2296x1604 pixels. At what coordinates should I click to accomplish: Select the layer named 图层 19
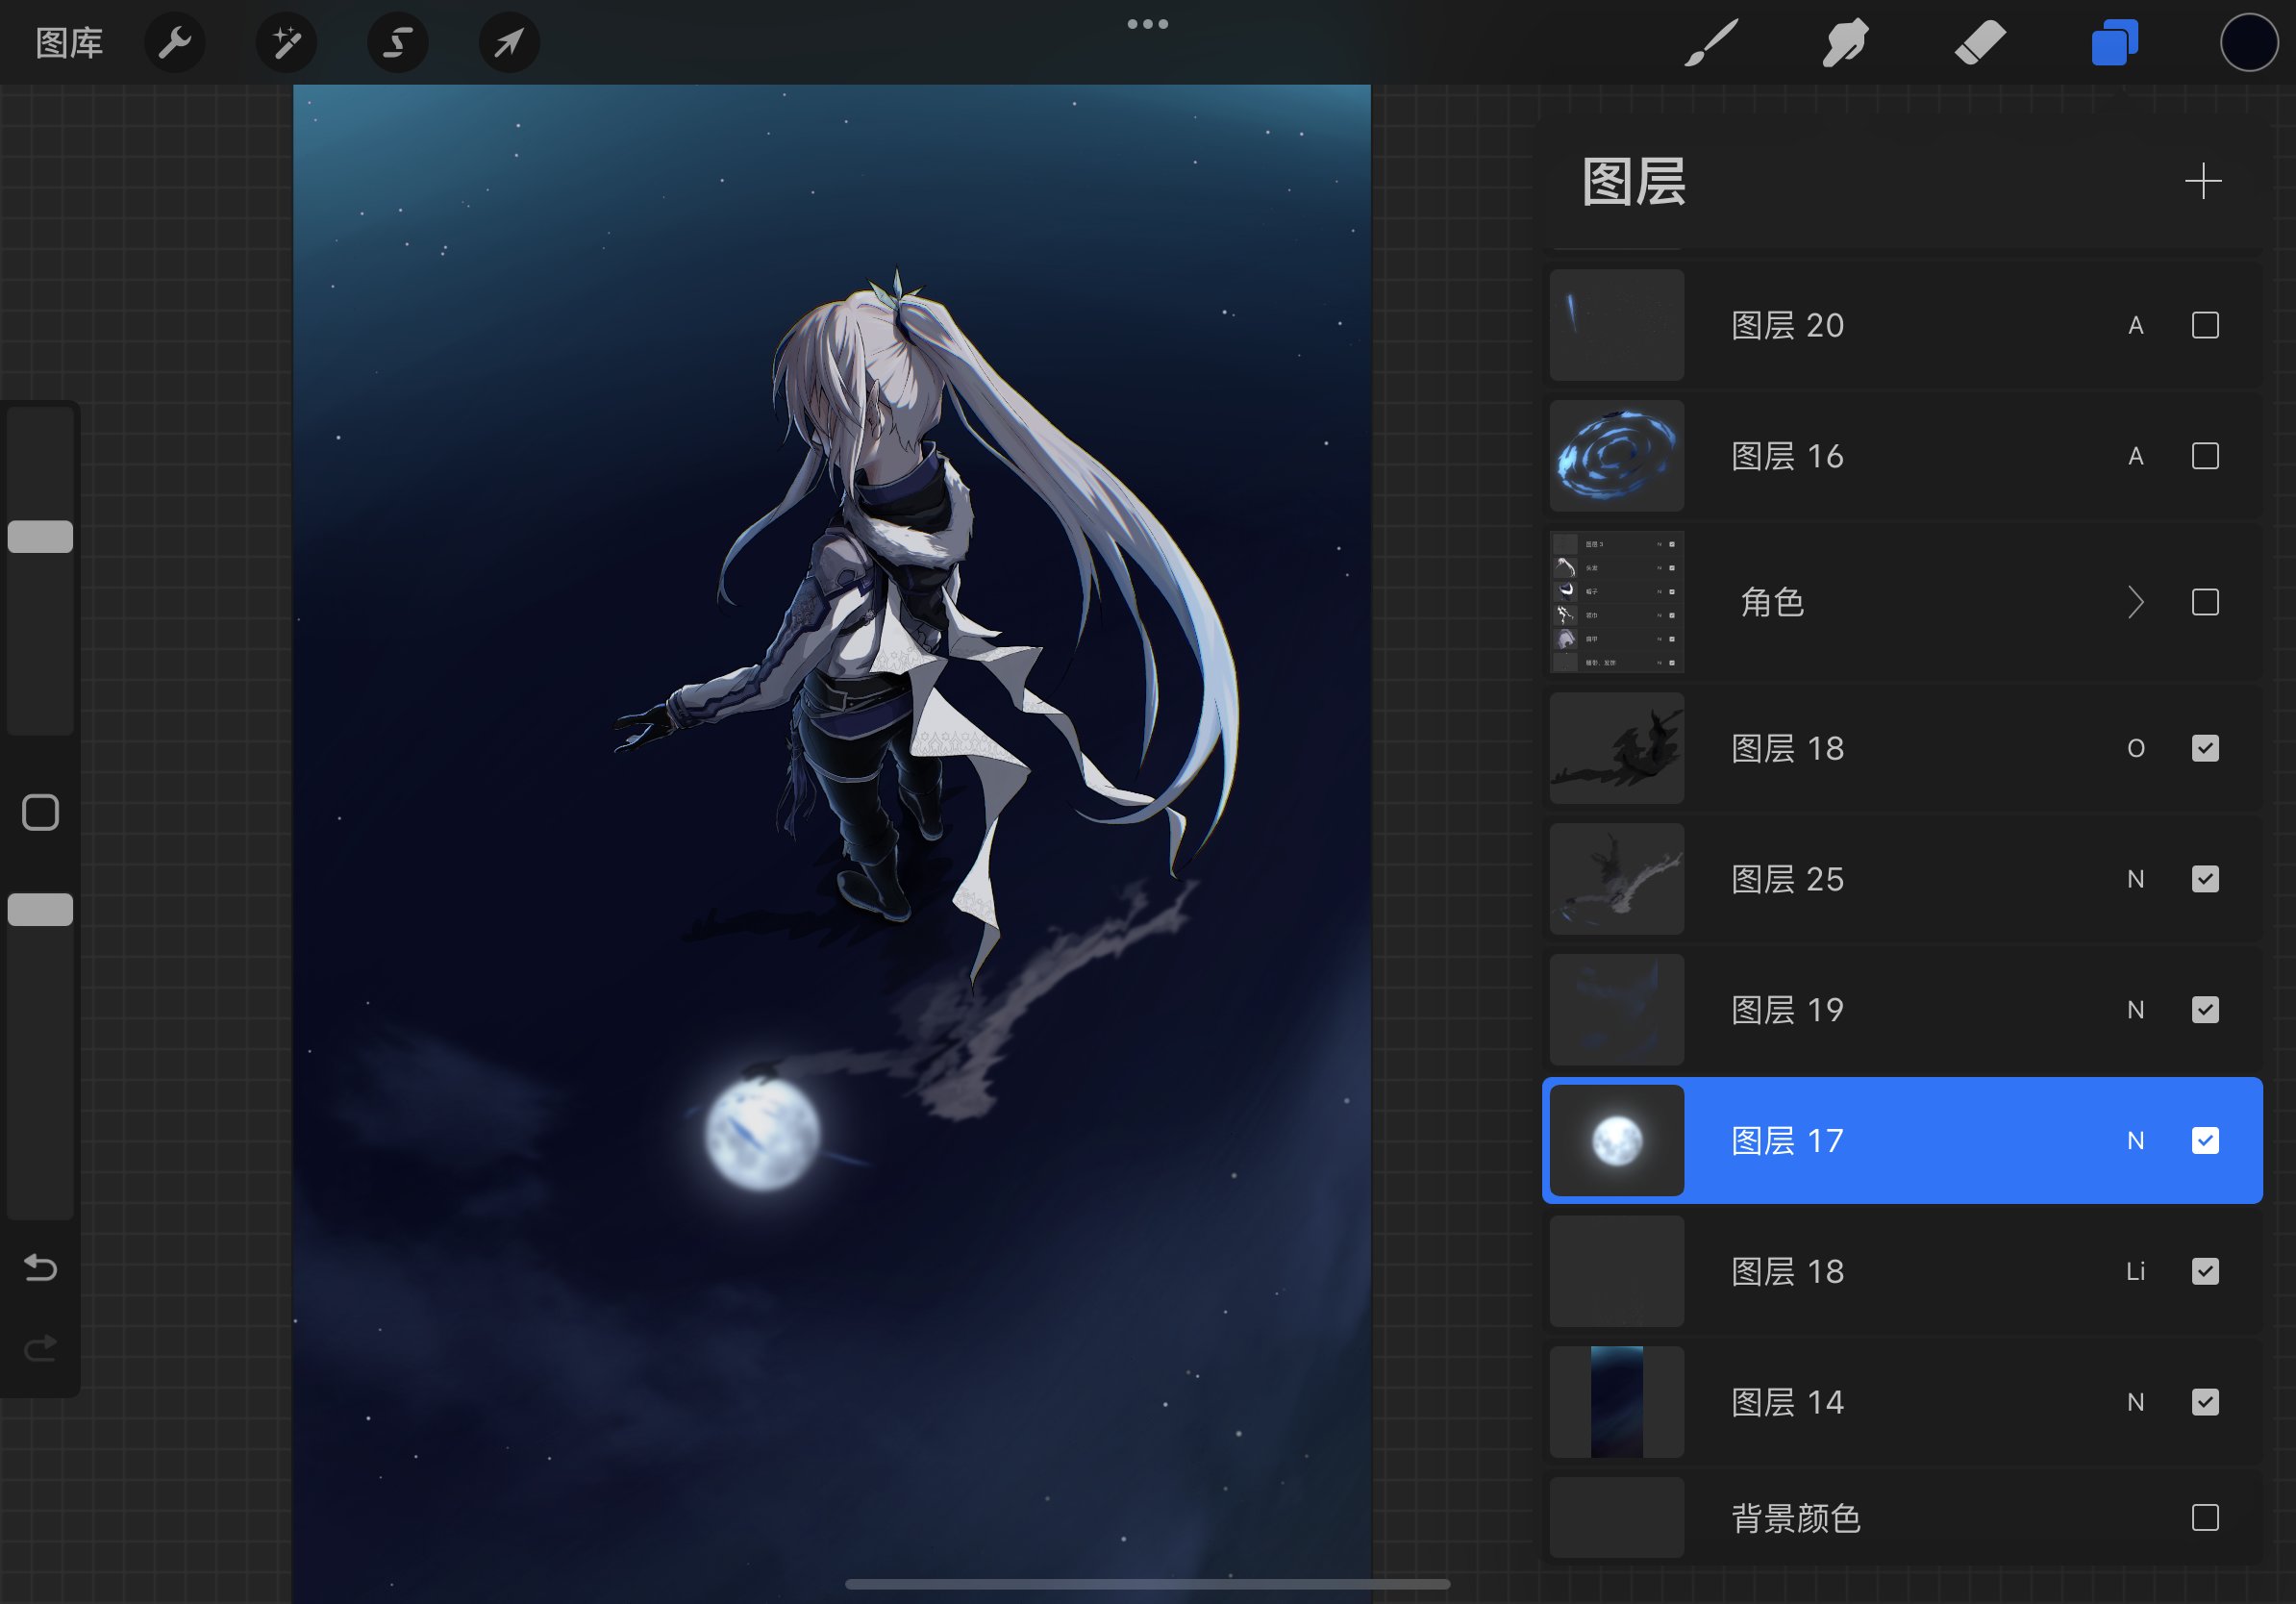1787,1010
